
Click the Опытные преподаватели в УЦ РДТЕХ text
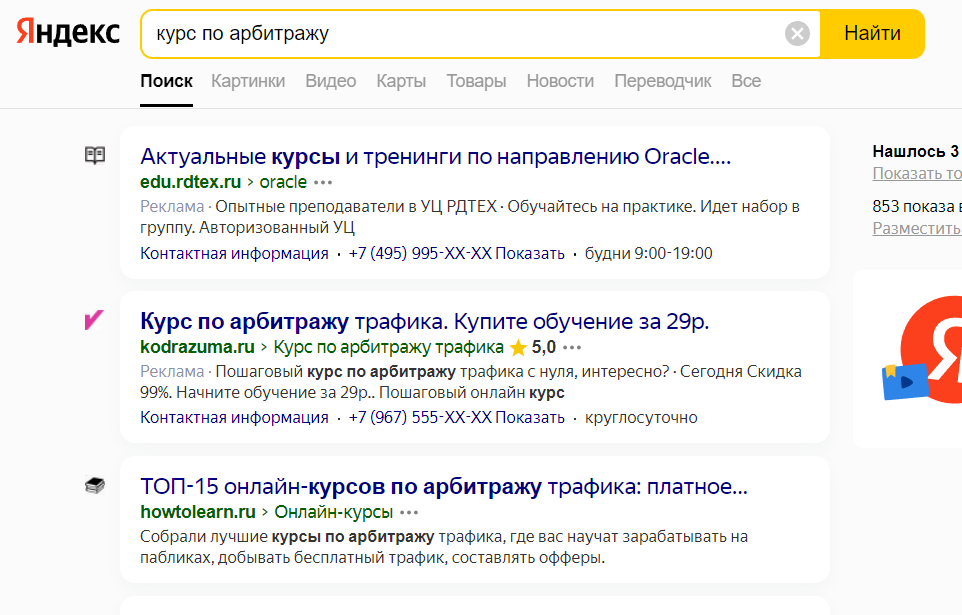[356, 207]
